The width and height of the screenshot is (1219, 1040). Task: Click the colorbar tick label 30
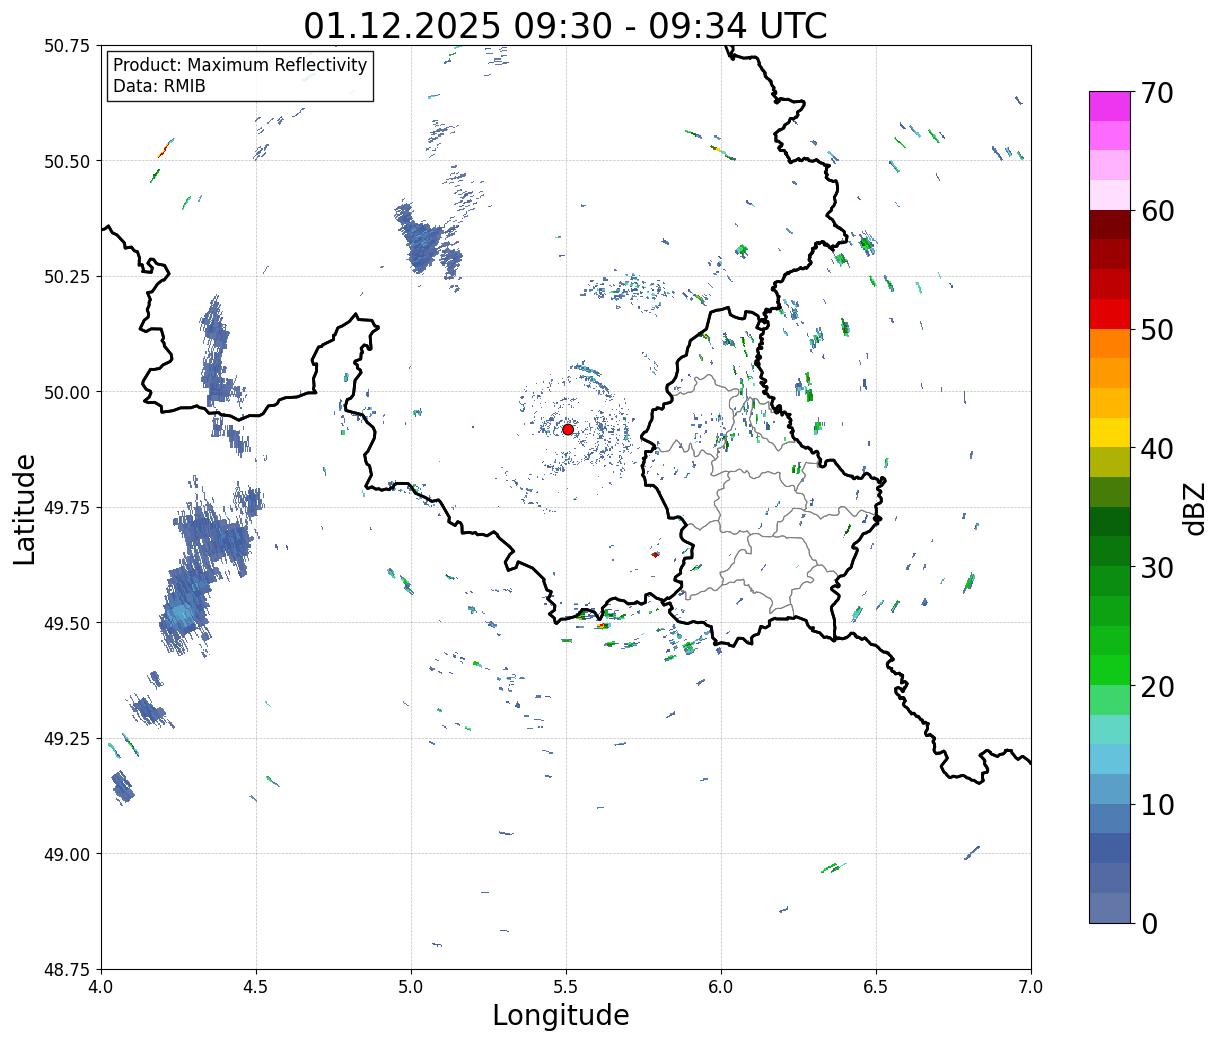[x=1157, y=567]
